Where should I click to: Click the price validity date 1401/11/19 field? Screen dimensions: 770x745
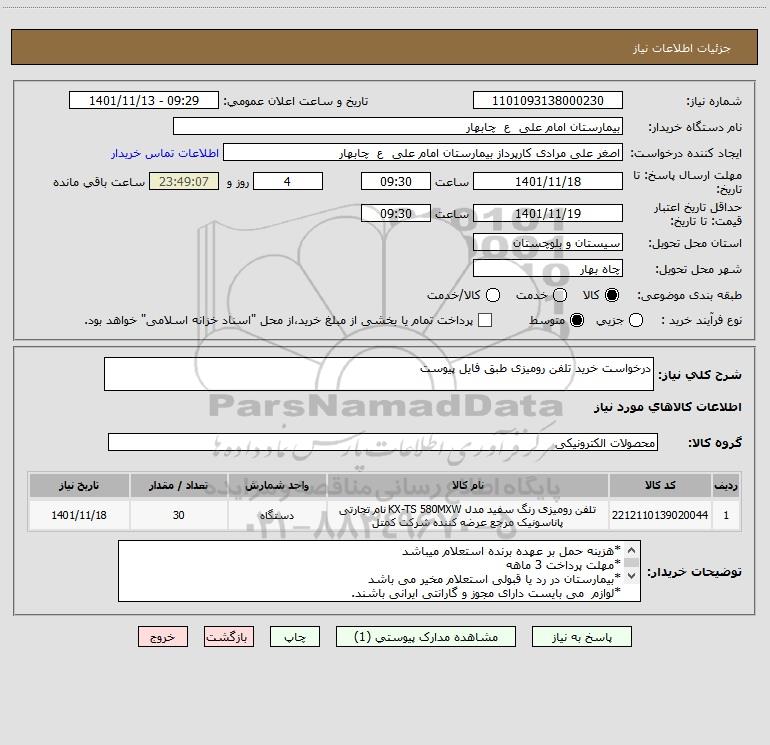tap(548, 213)
